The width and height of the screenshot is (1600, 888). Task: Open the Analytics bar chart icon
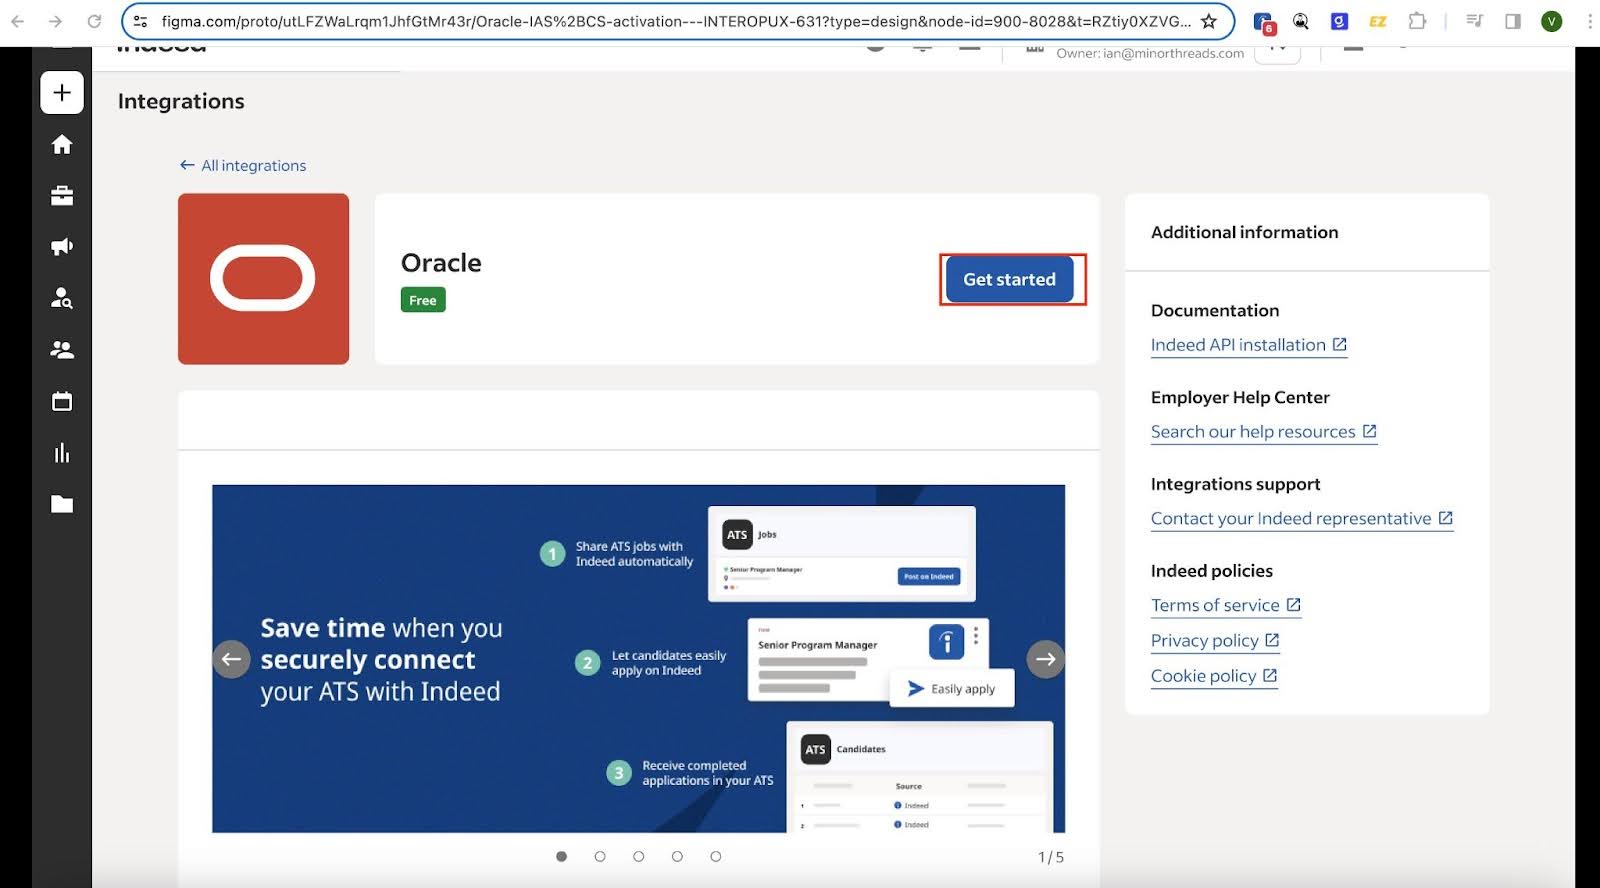coord(62,453)
